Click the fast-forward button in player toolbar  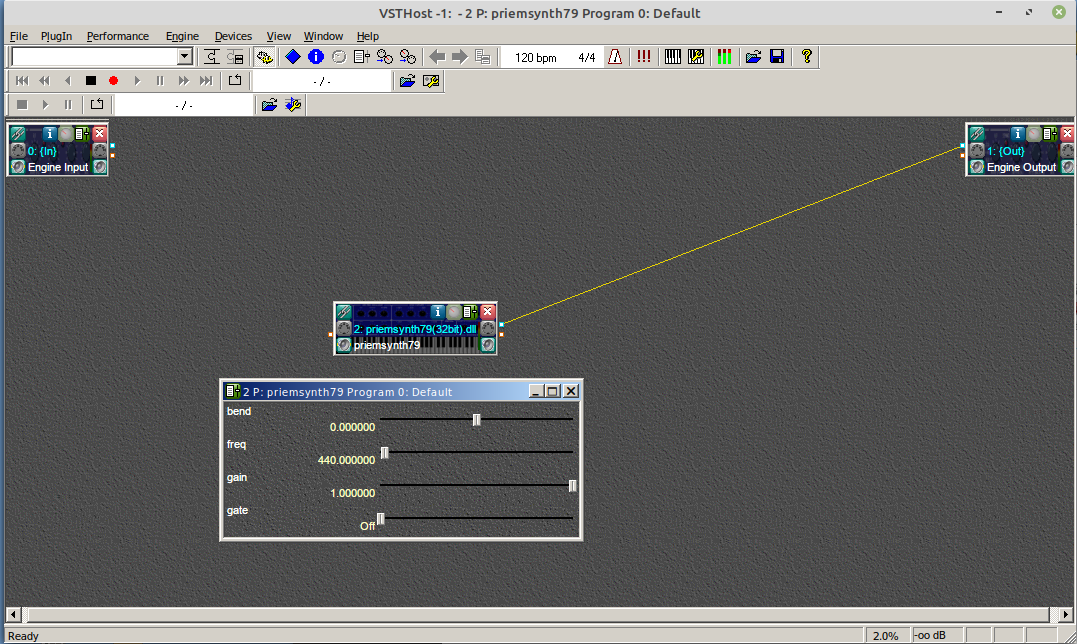click(x=183, y=81)
